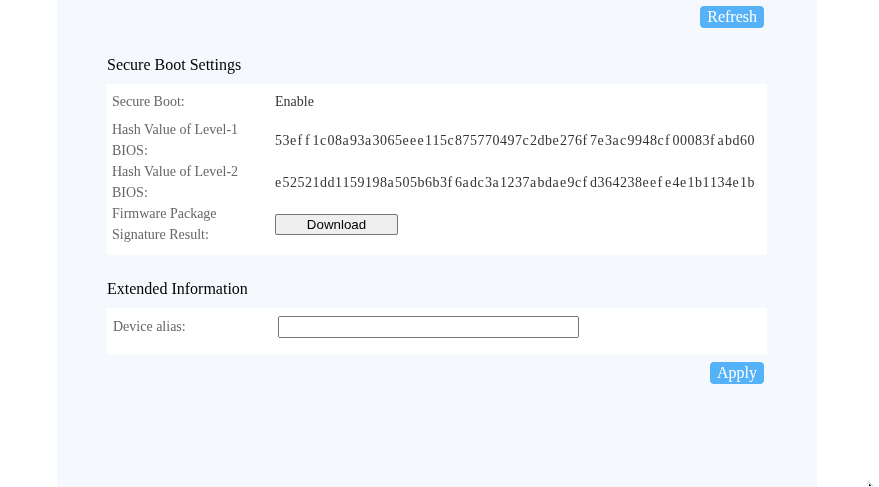
Task: Click the Refresh button
Action: point(731,17)
